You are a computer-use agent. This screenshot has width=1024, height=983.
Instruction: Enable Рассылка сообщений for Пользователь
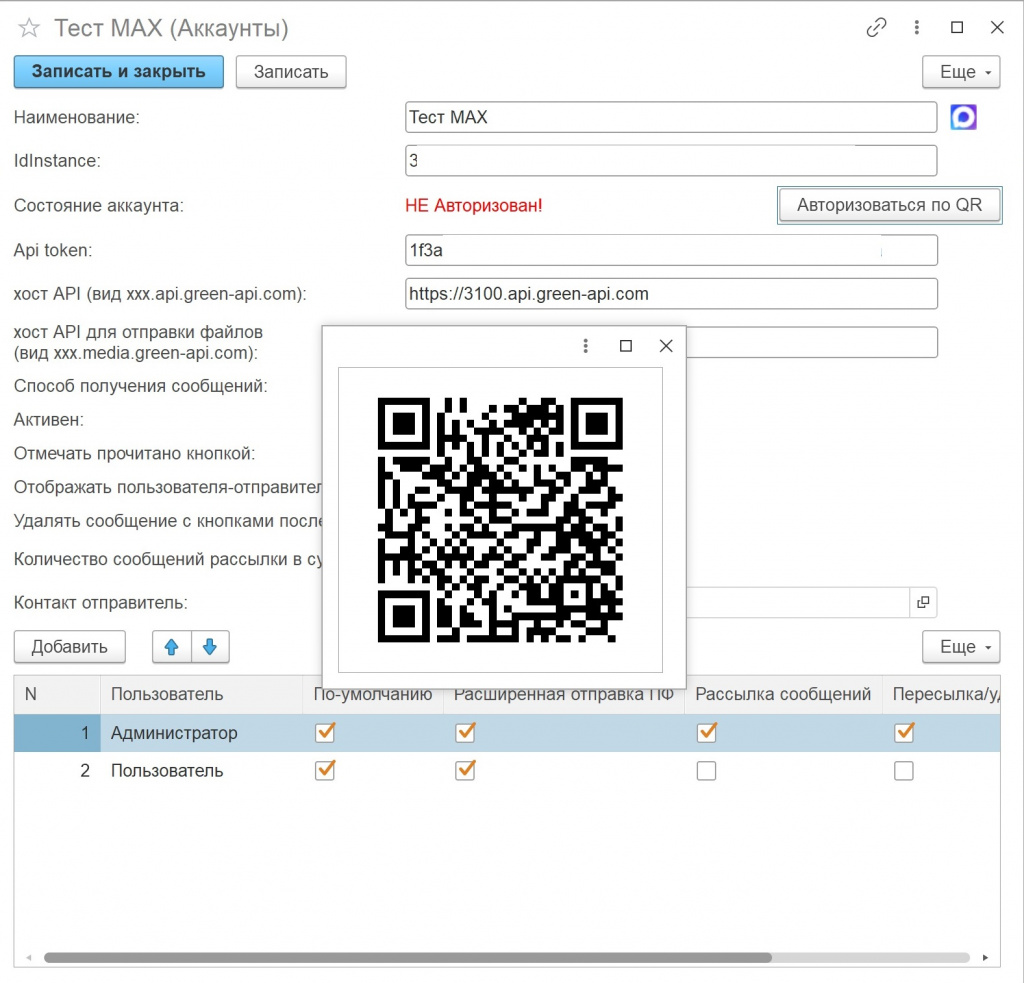pos(706,771)
